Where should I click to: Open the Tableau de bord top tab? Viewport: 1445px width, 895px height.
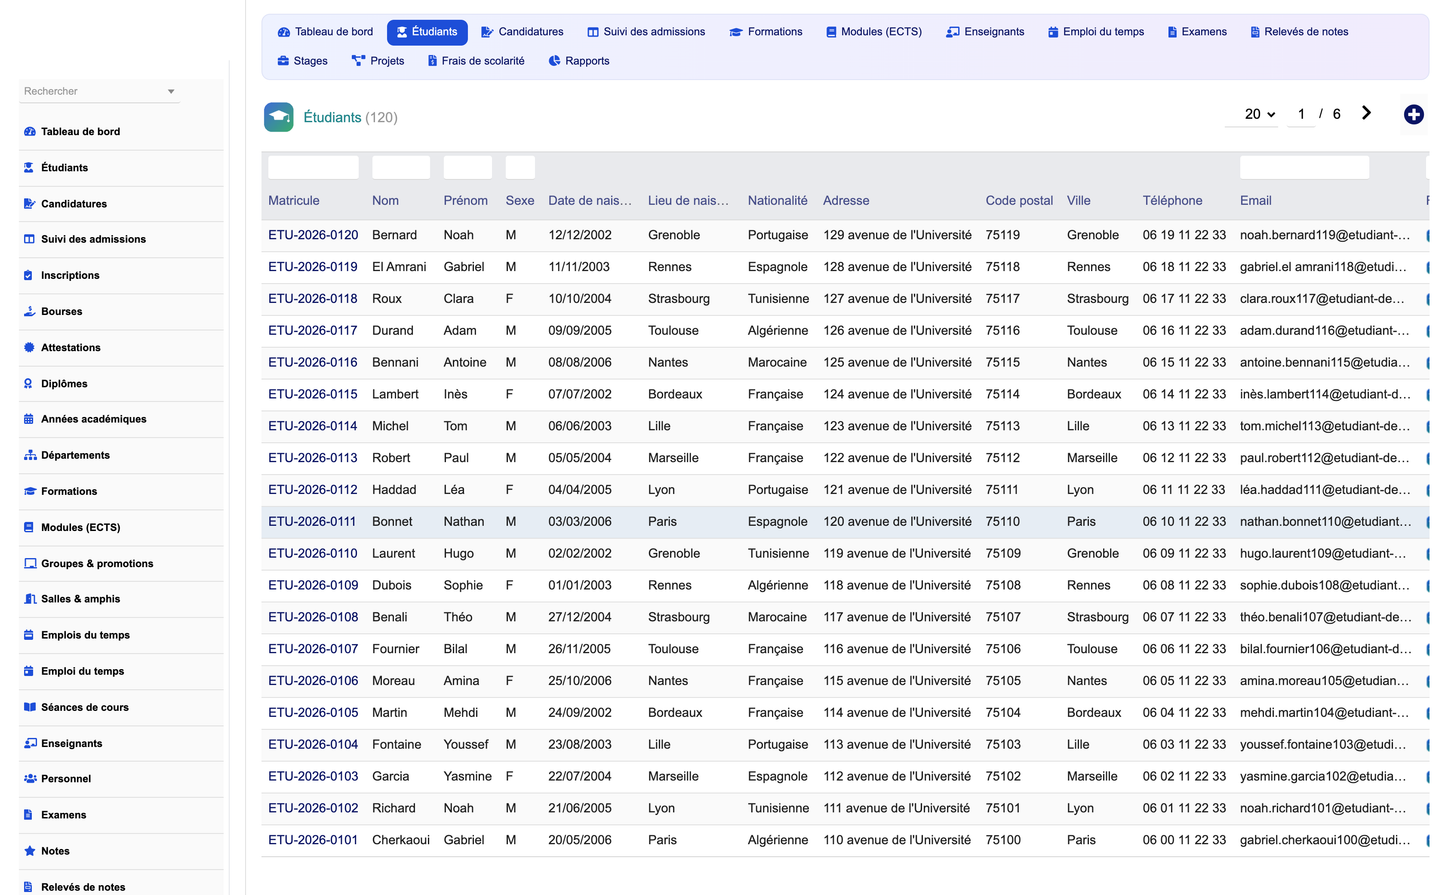click(325, 32)
